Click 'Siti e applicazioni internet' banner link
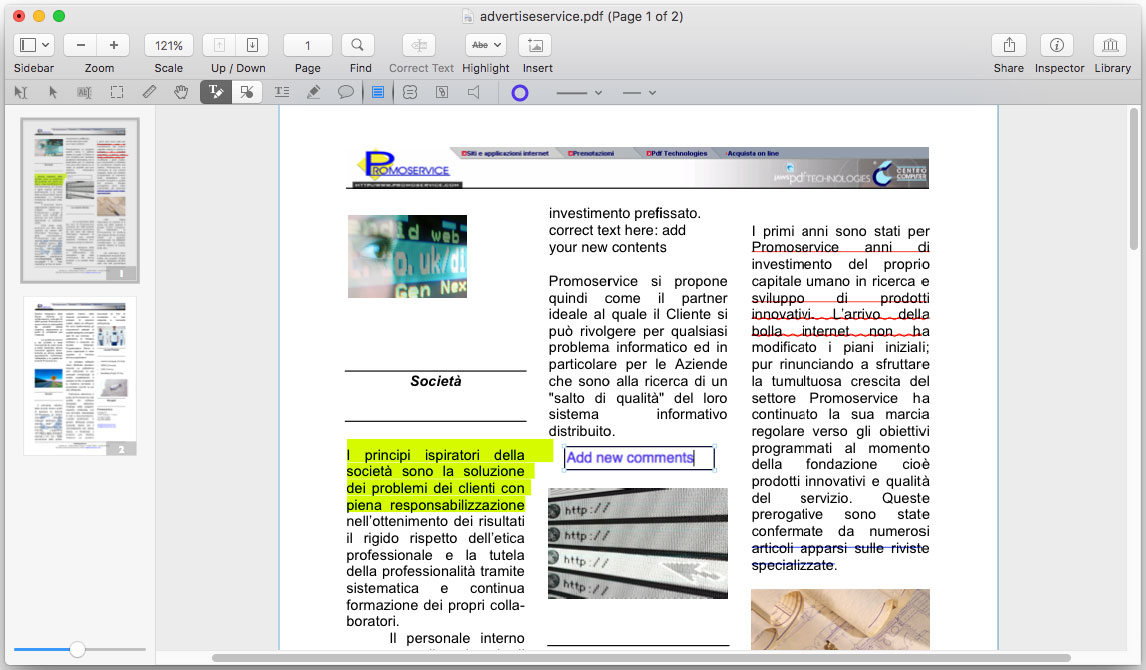1146x670 pixels. 505,153
